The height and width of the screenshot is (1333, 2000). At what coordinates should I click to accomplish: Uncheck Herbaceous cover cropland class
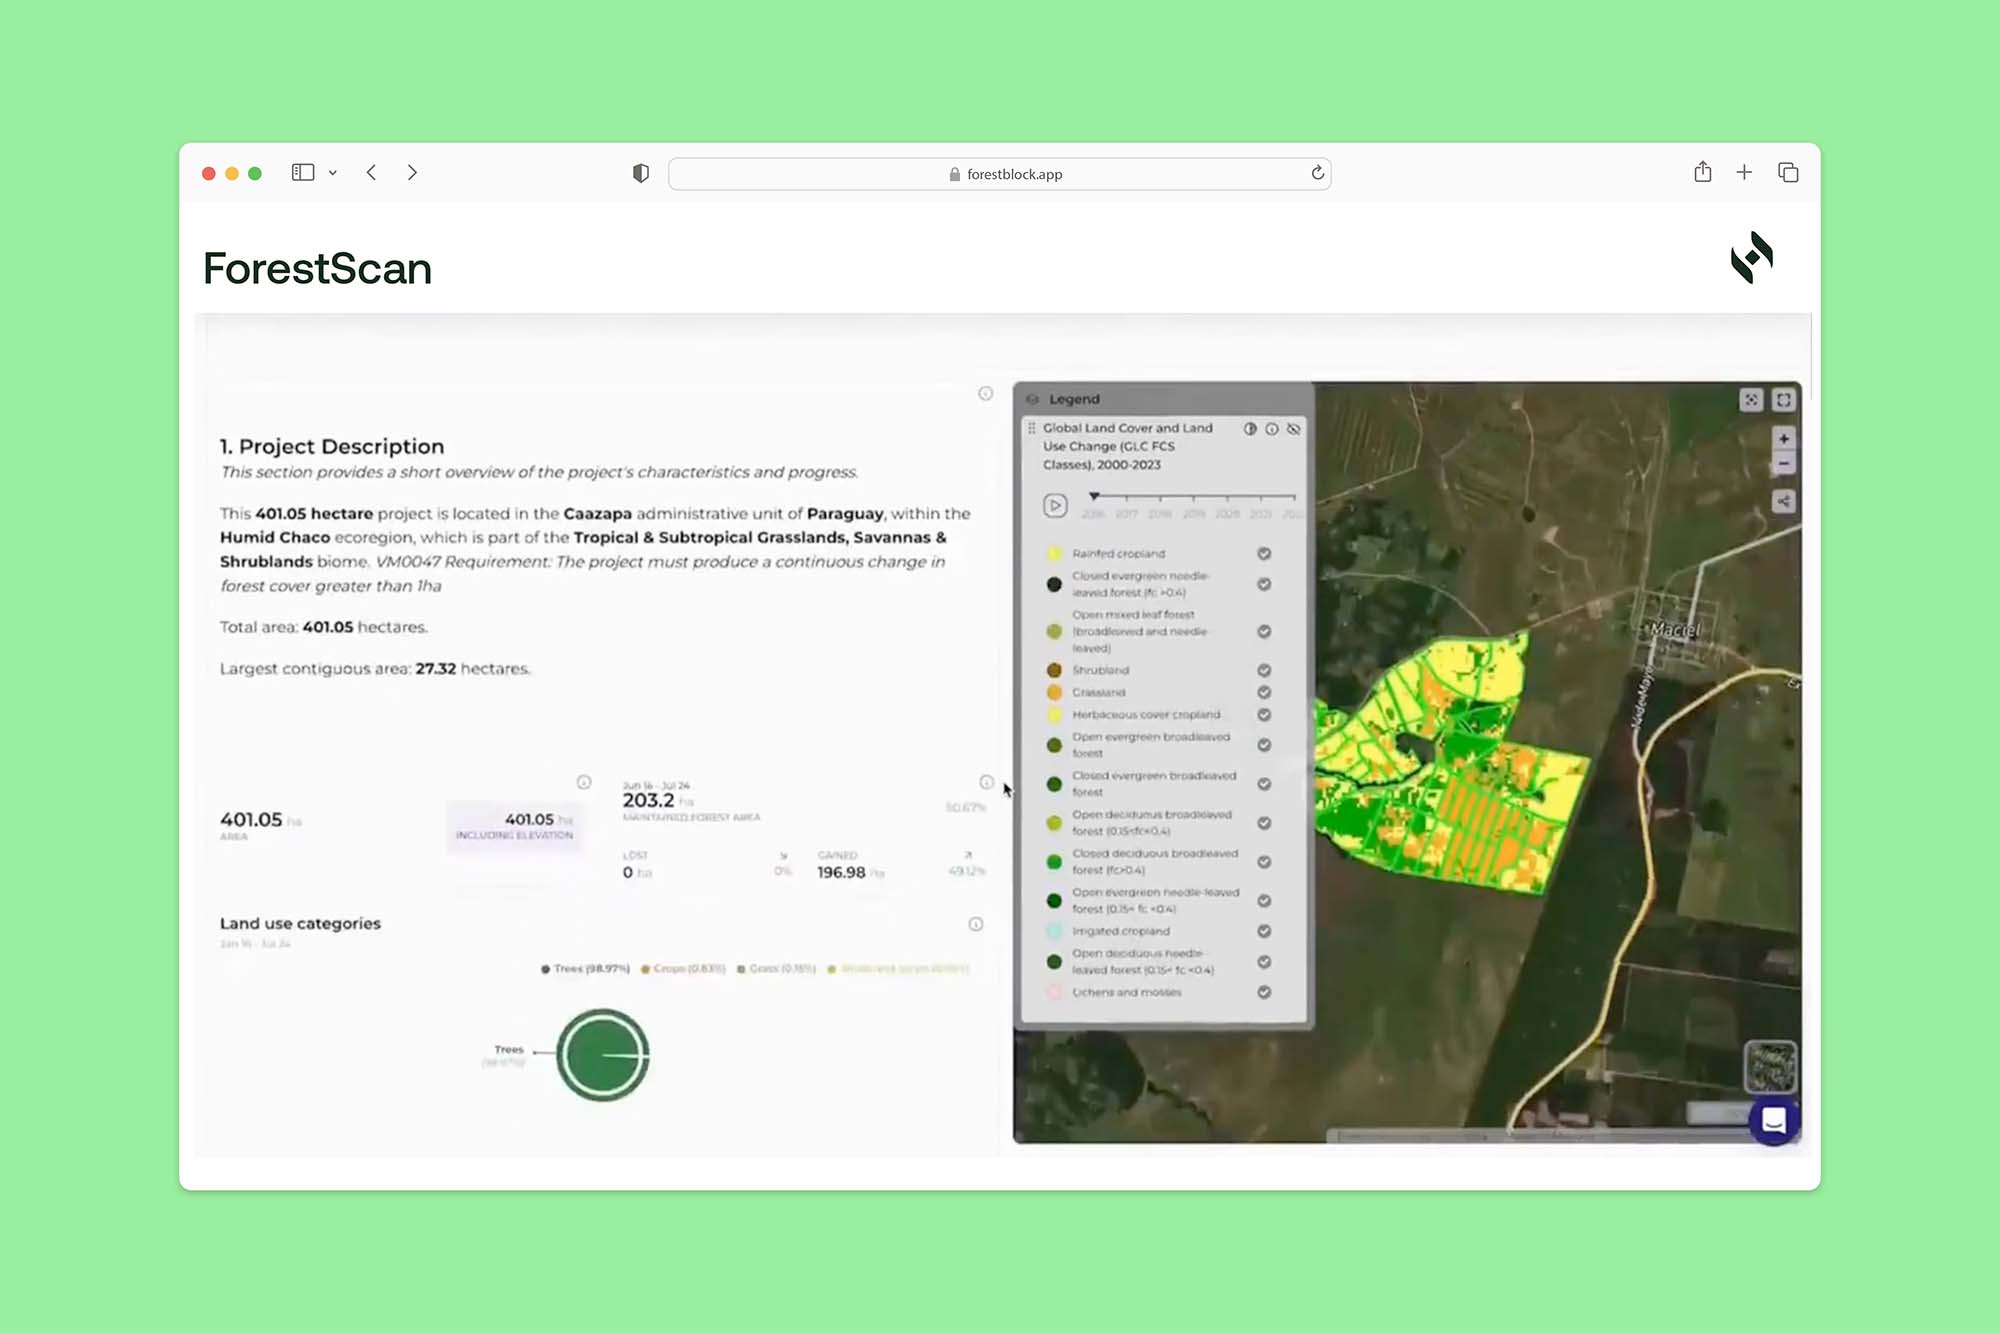tap(1264, 714)
